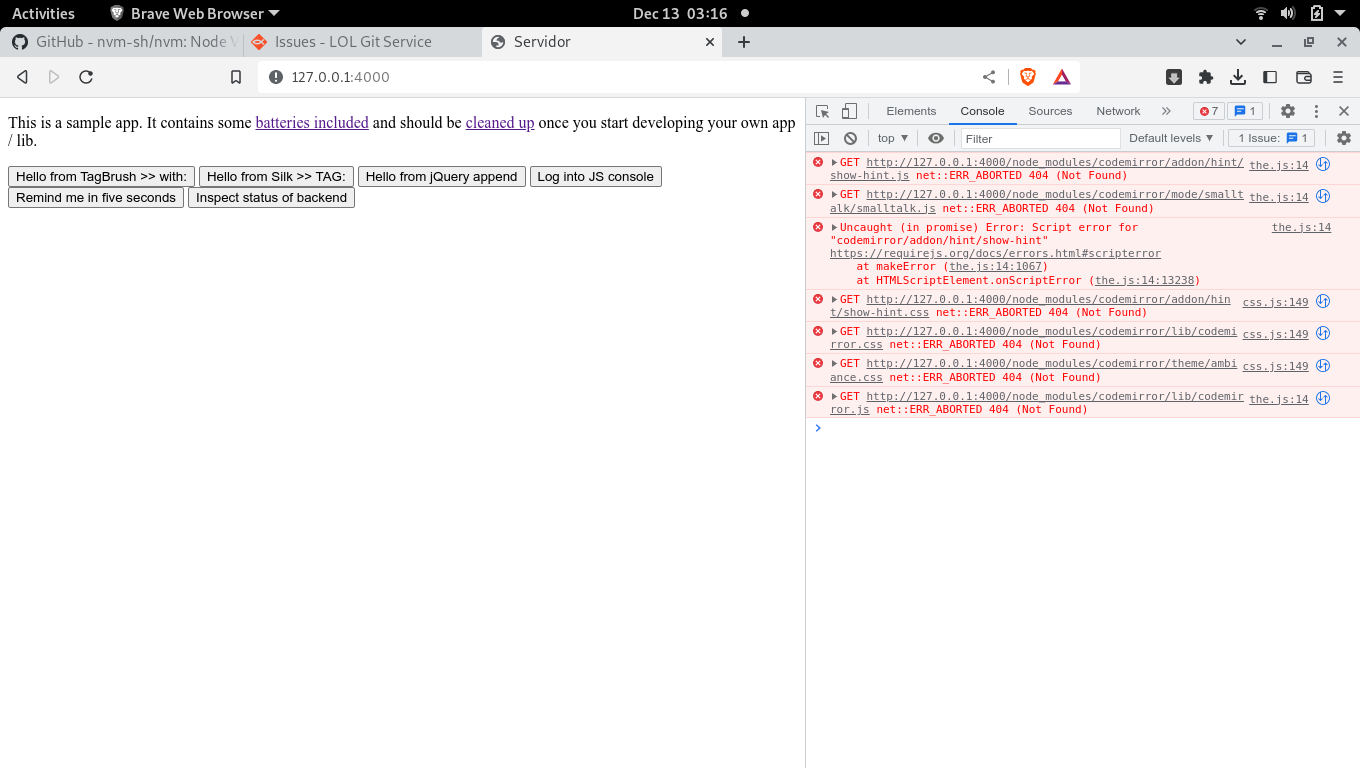Open Brave Shields lion icon
The width and height of the screenshot is (1360, 768).
1028,77
